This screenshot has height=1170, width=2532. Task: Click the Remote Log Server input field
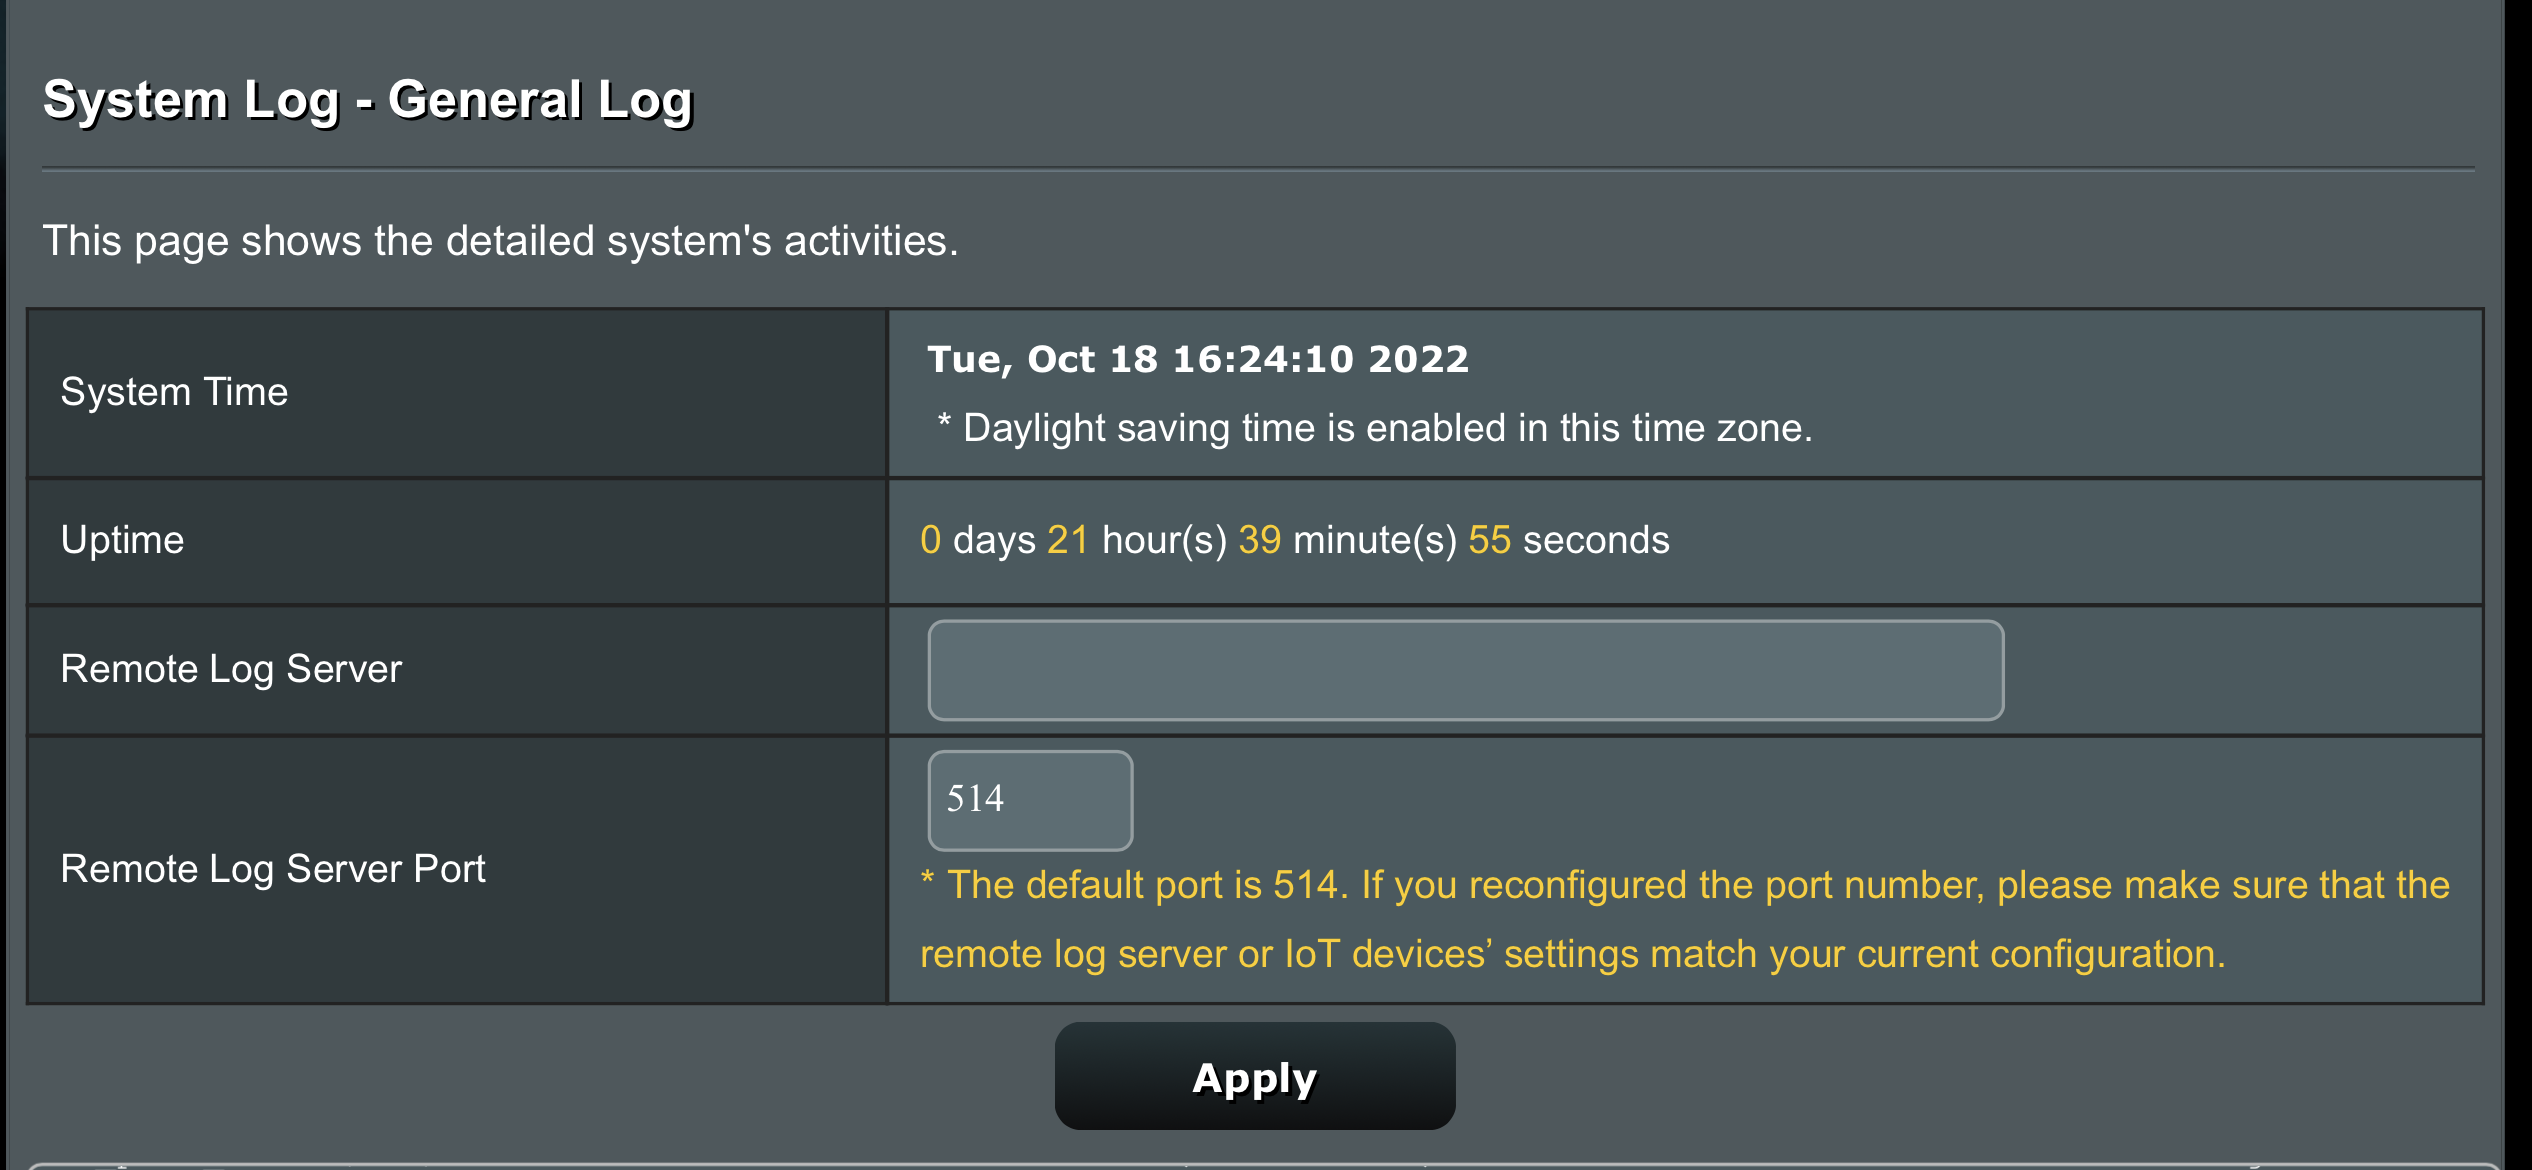coord(1465,670)
